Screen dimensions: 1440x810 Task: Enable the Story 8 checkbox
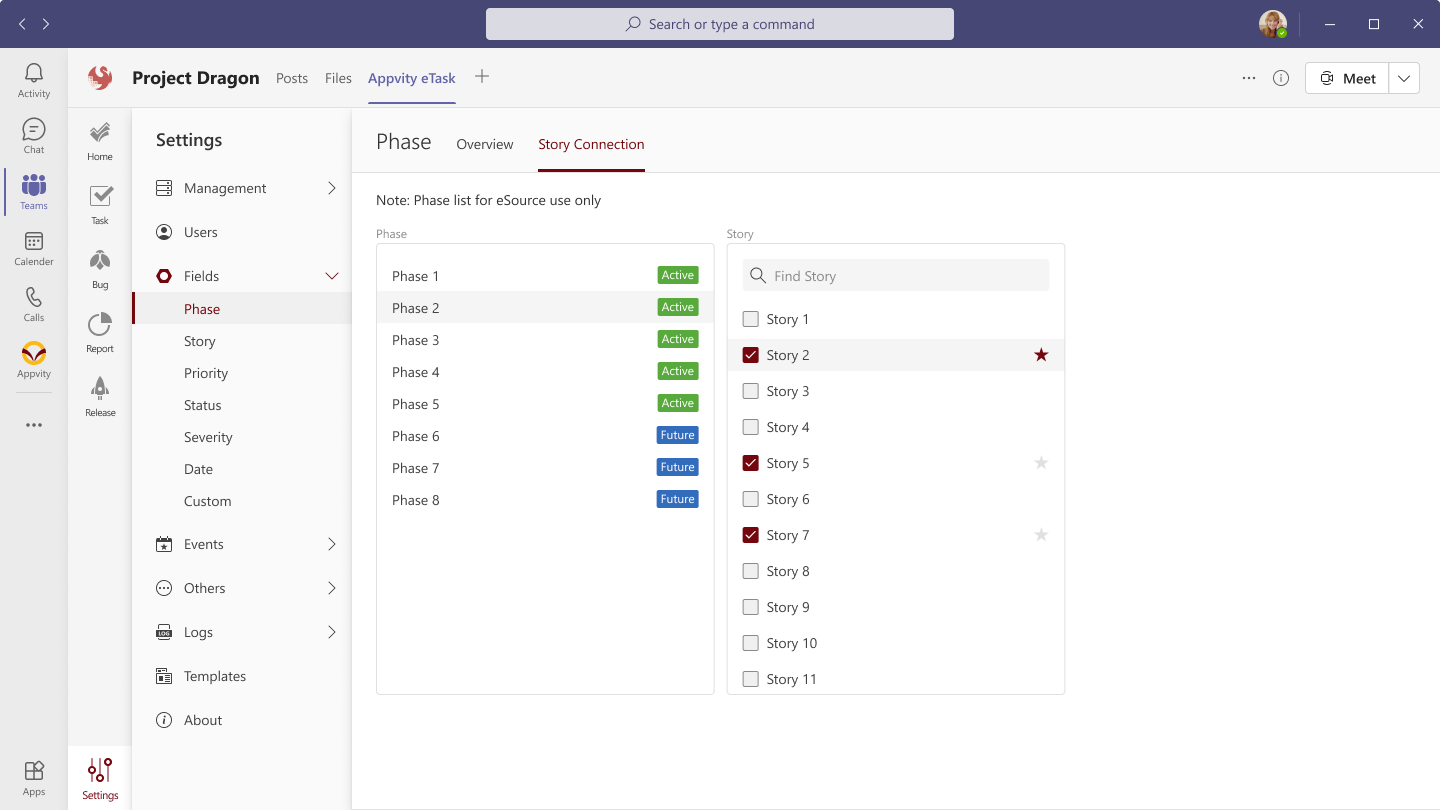coord(751,571)
